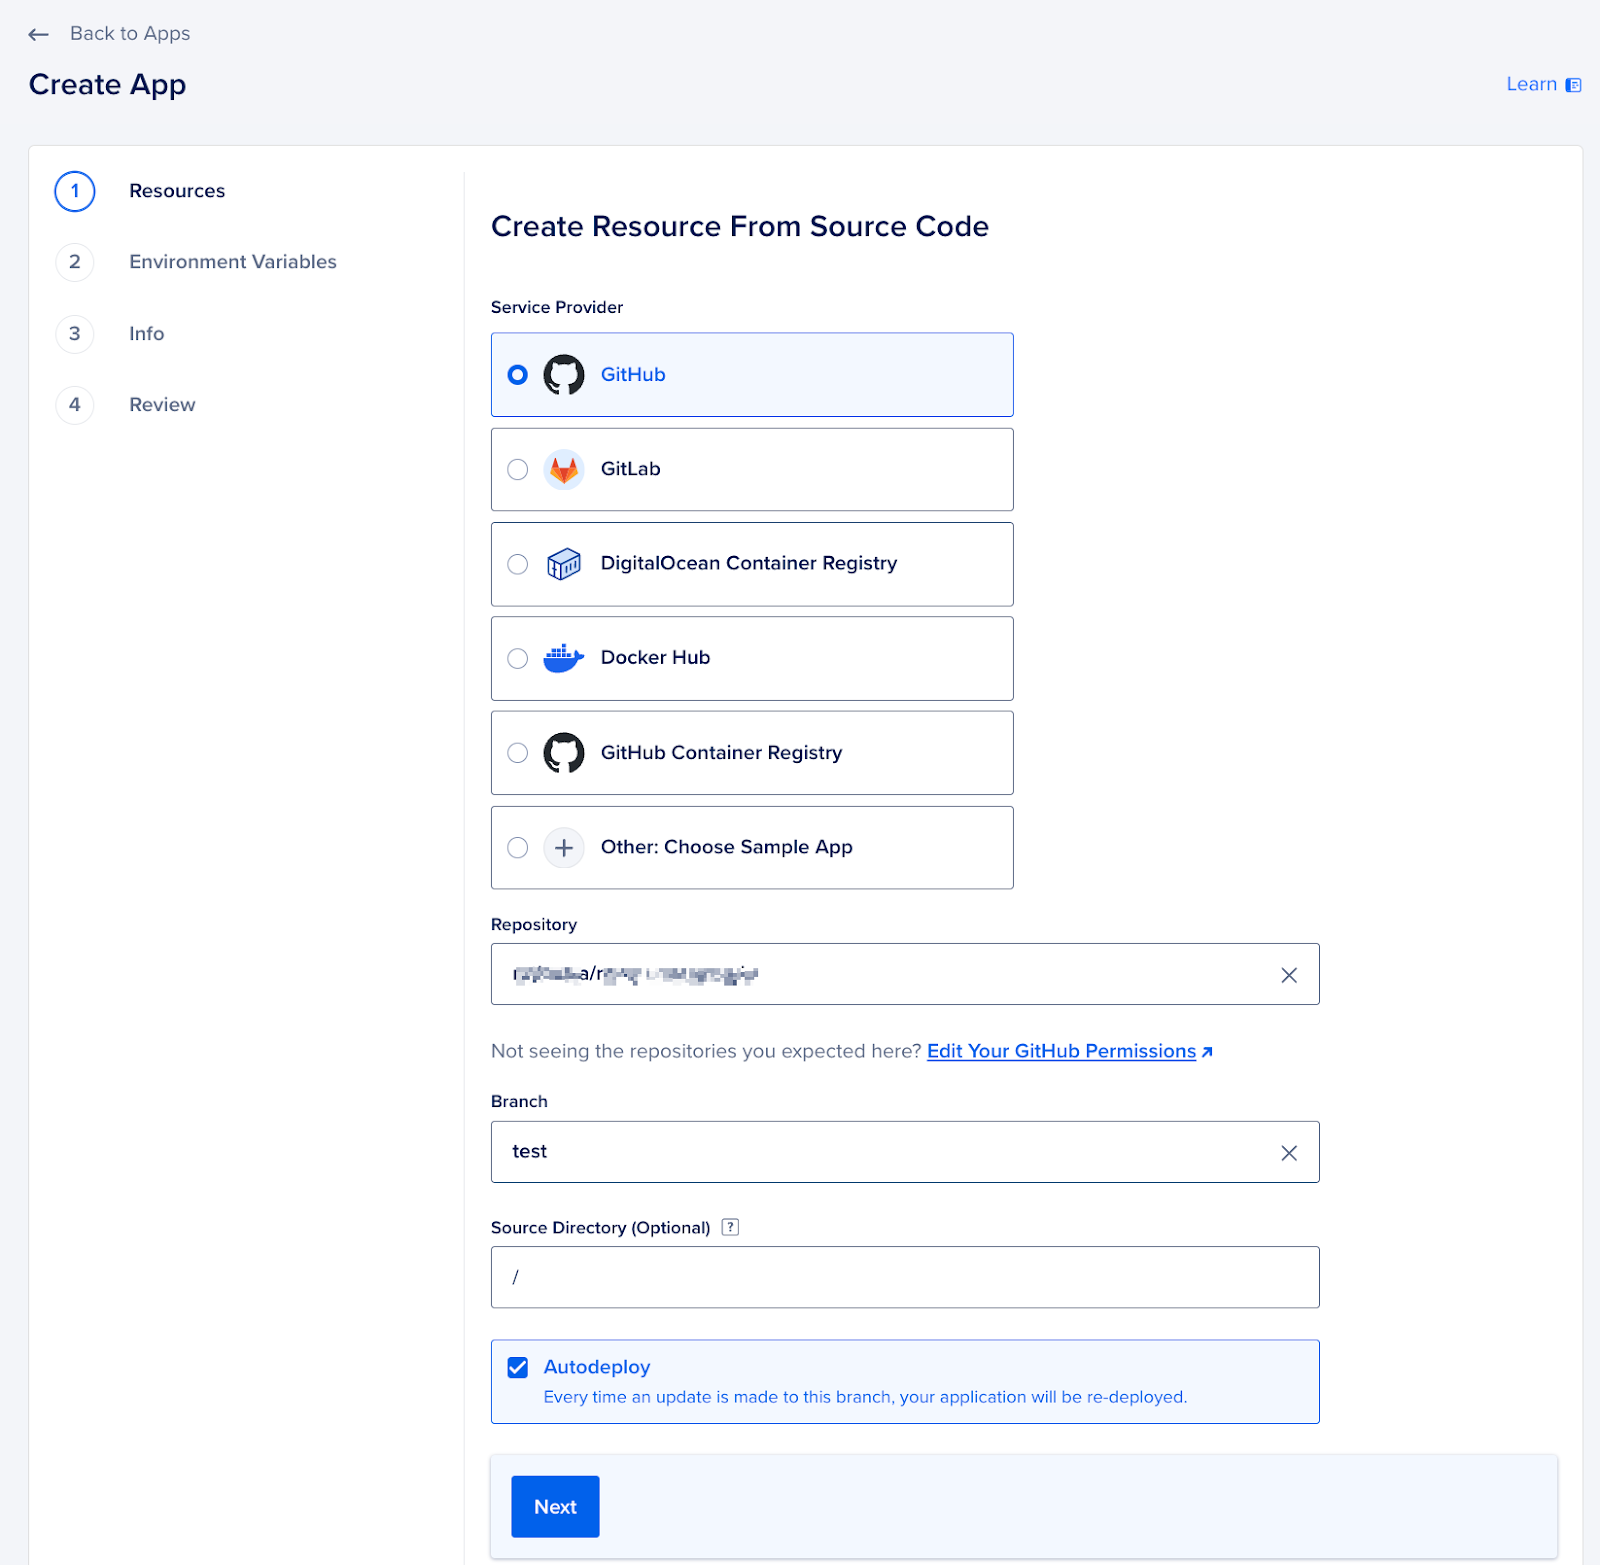Click the back arrow icon
The height and width of the screenshot is (1565, 1600).
(x=38, y=35)
